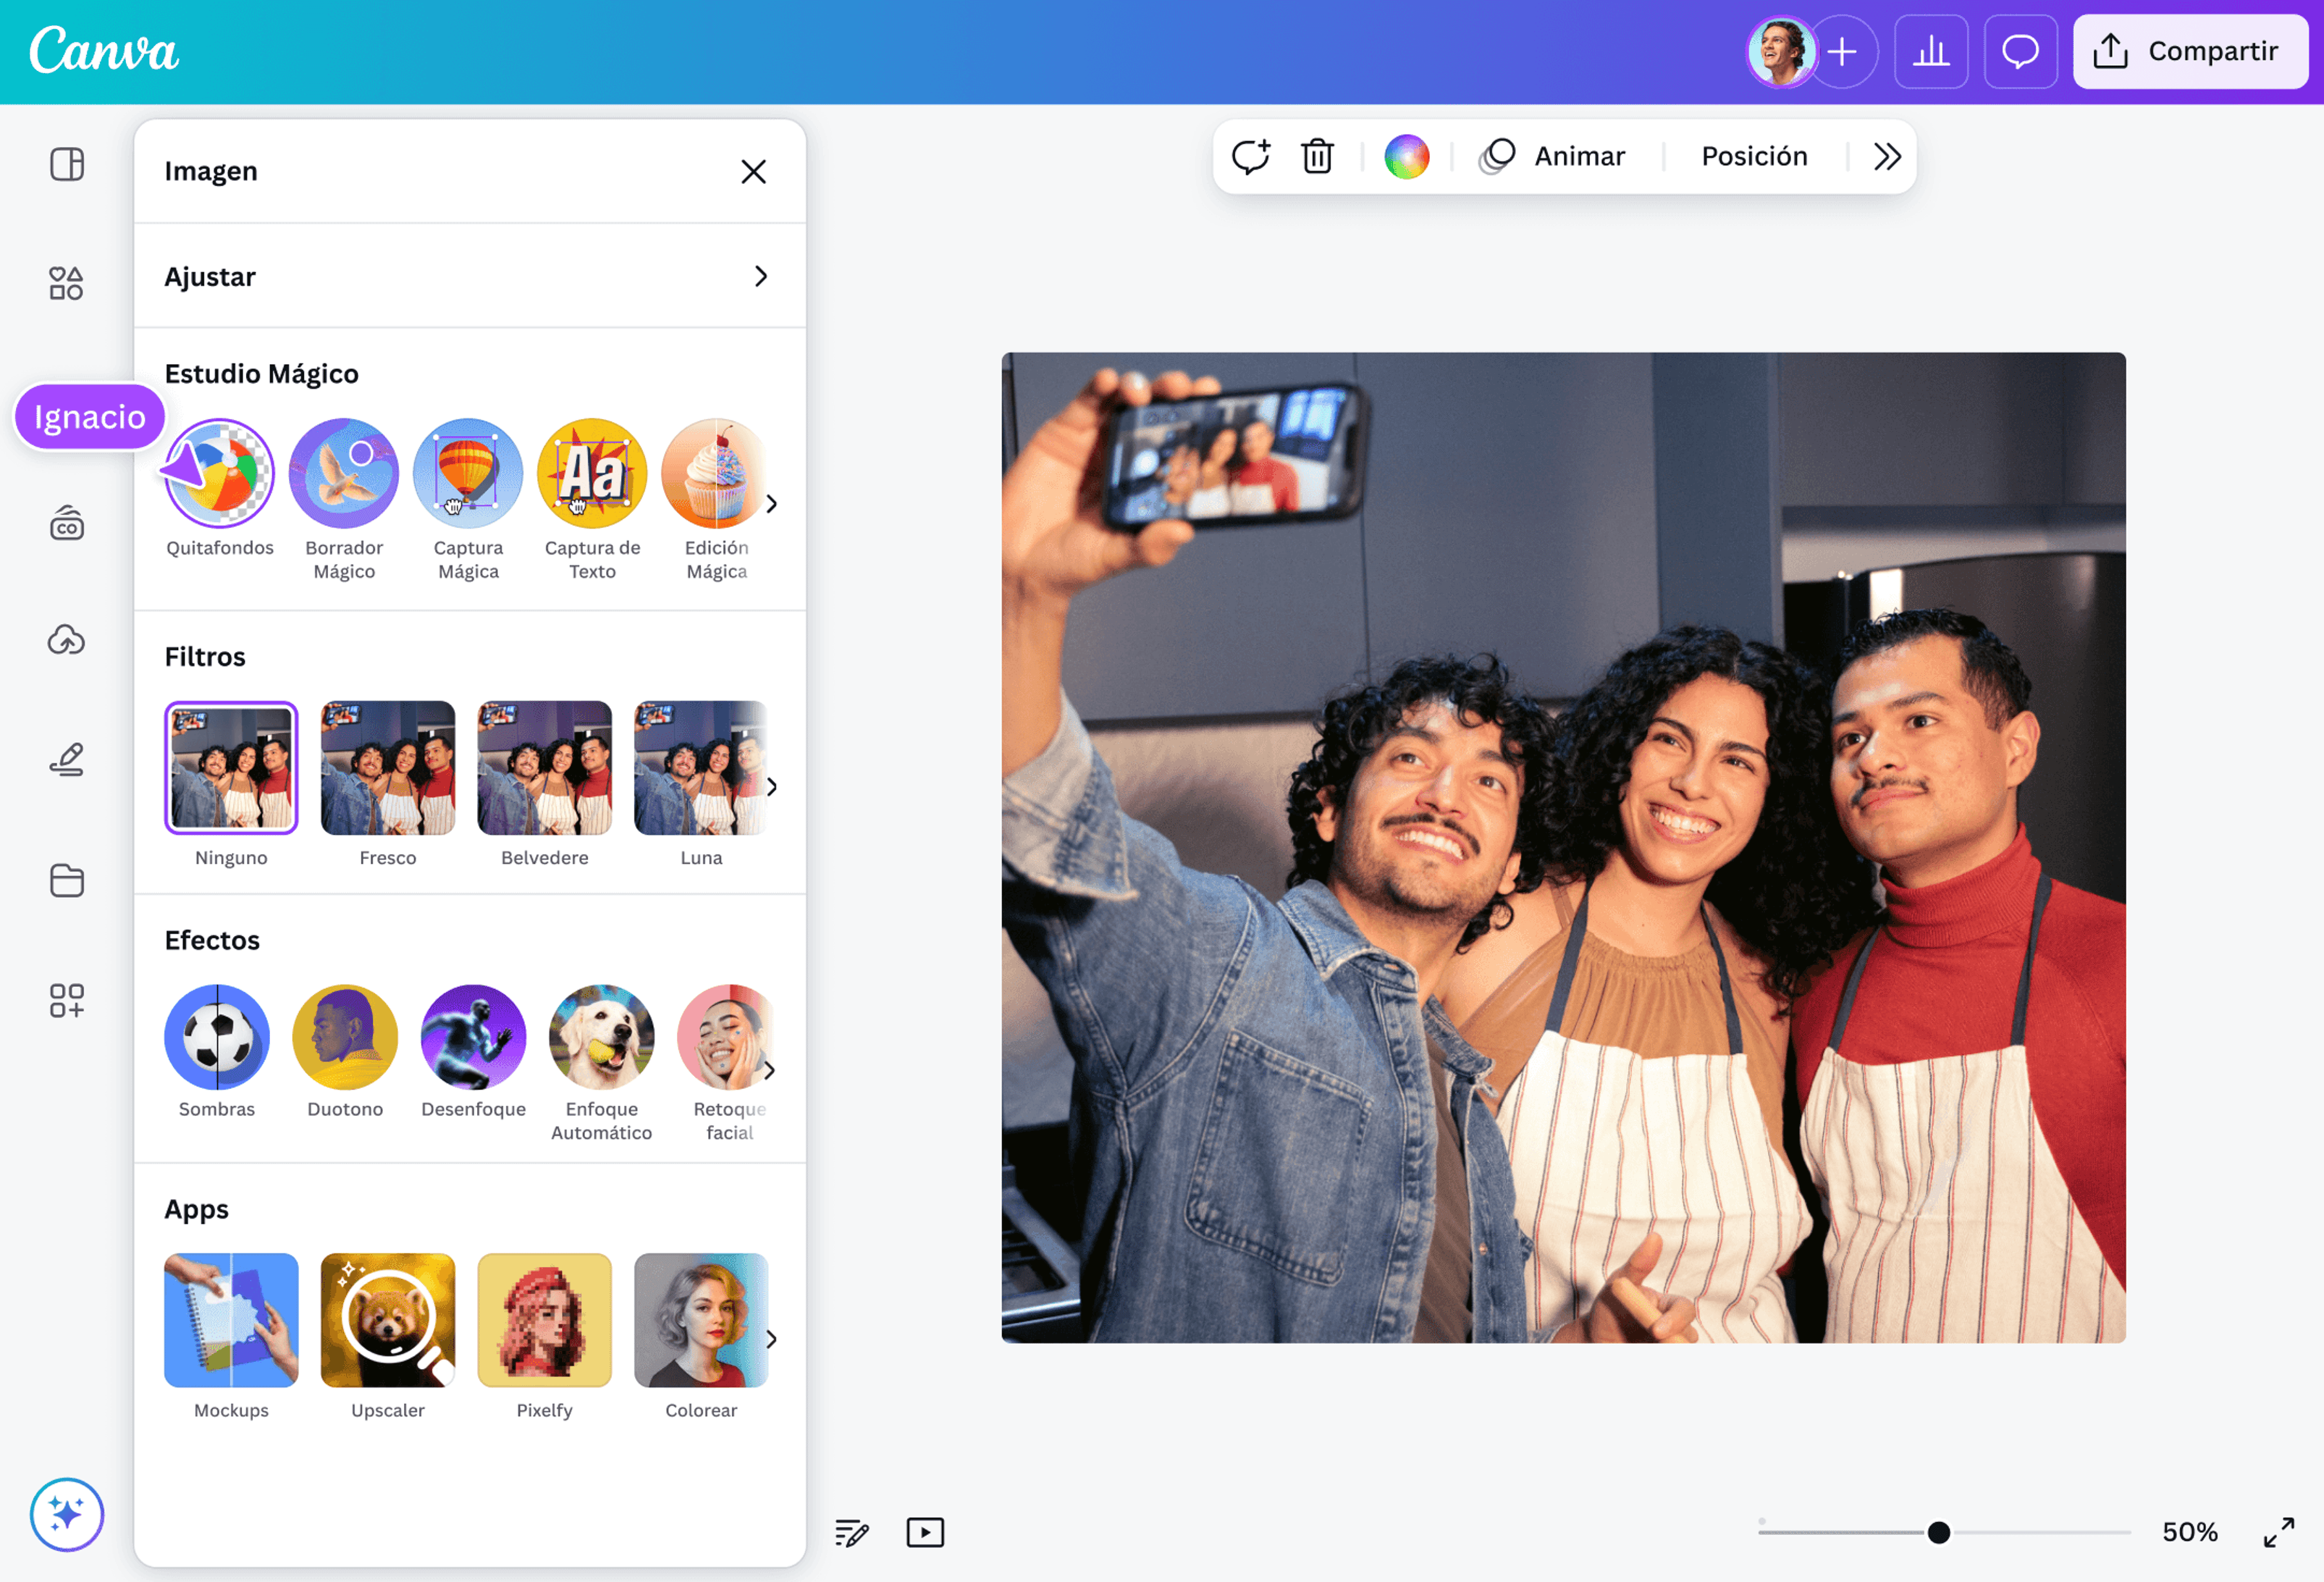The image size is (2324, 1582).
Task: Close the Imagen panel
Action: pyautogui.click(x=753, y=171)
